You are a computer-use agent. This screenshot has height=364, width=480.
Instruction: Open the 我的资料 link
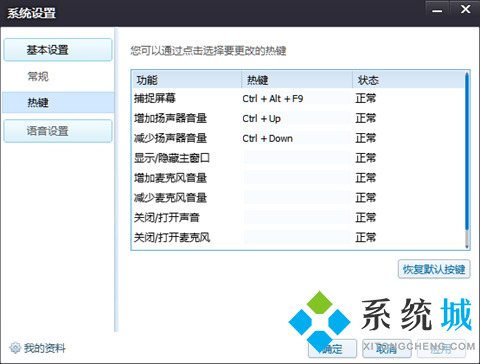pos(44,348)
